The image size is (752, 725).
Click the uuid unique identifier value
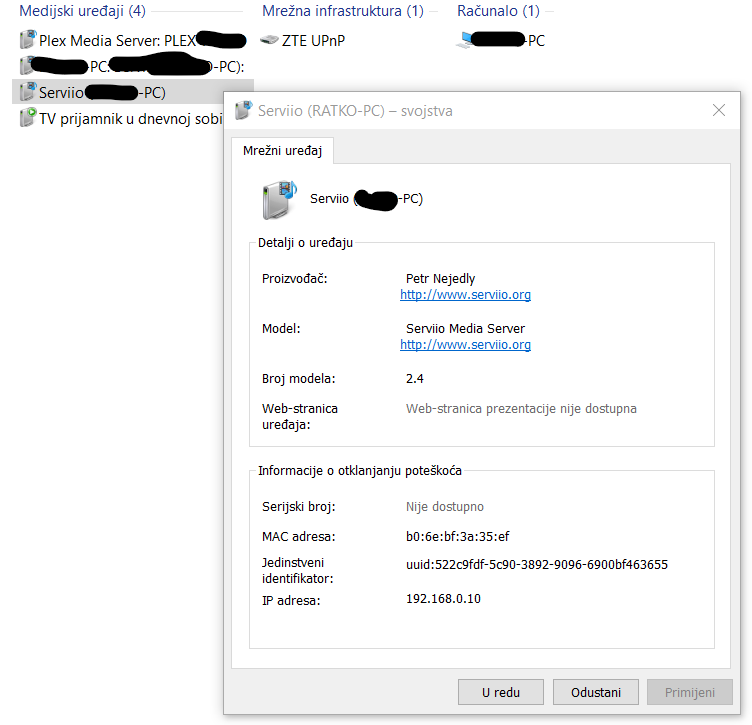coord(537,564)
